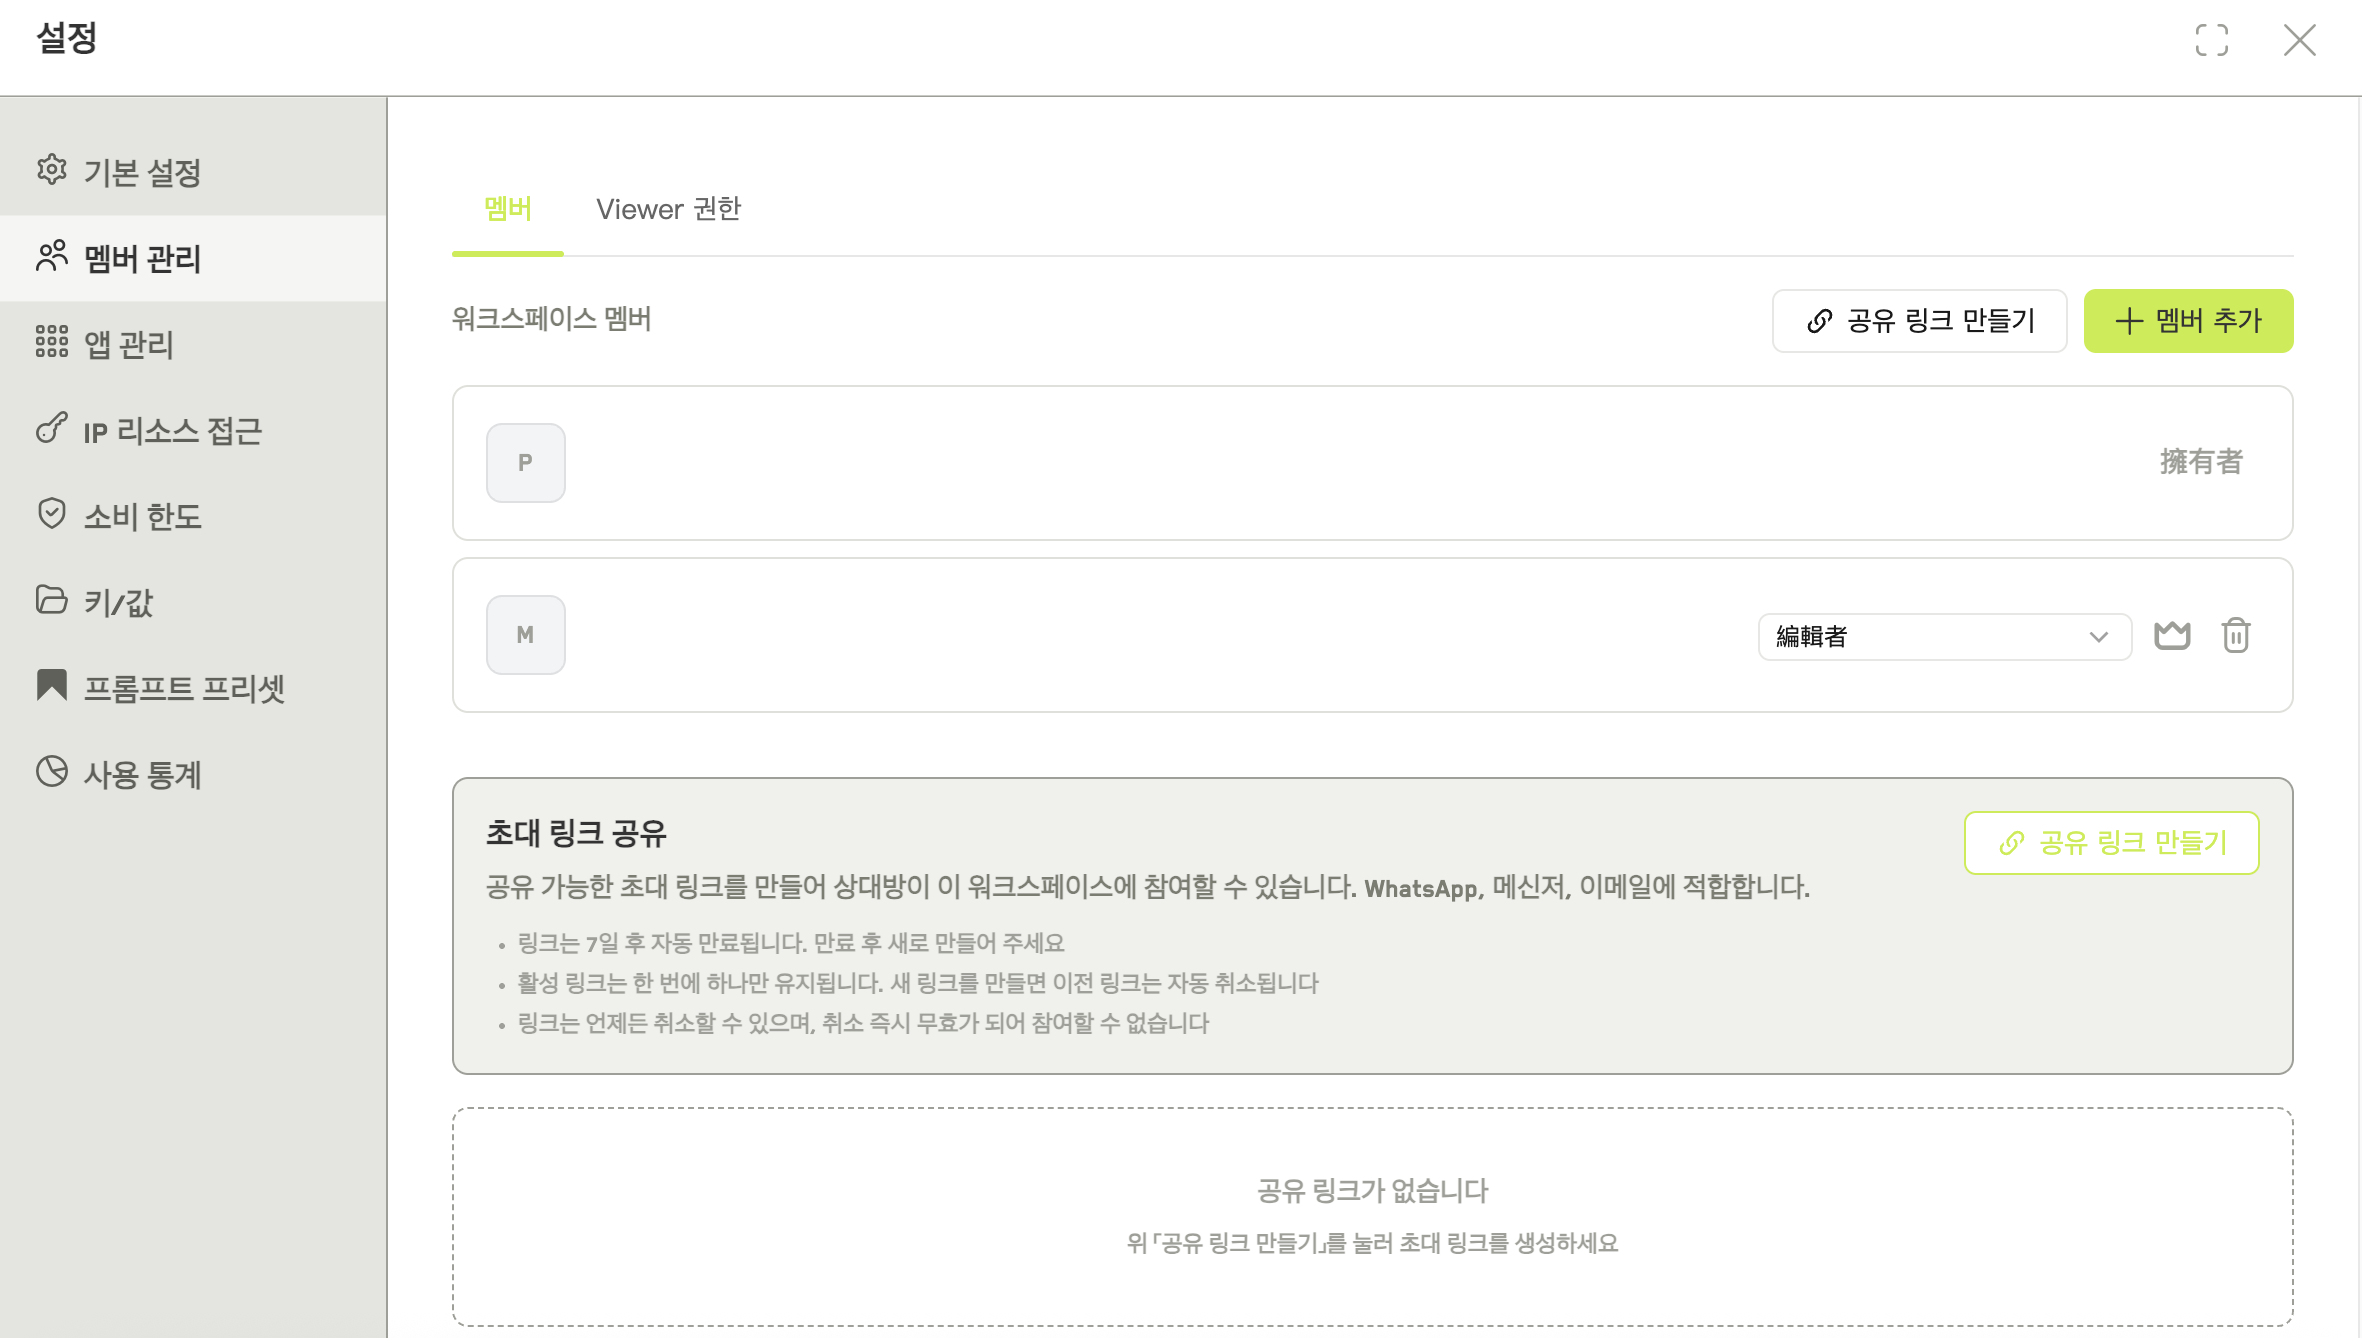Screen dimensions: 2362x1338
Task: Click the 워크스페이스 멤버 heading
Action: pos(551,319)
